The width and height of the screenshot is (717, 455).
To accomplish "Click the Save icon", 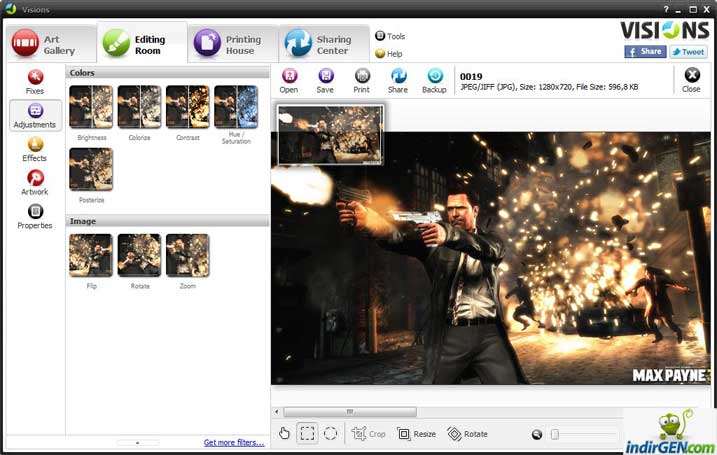I will pos(325,77).
